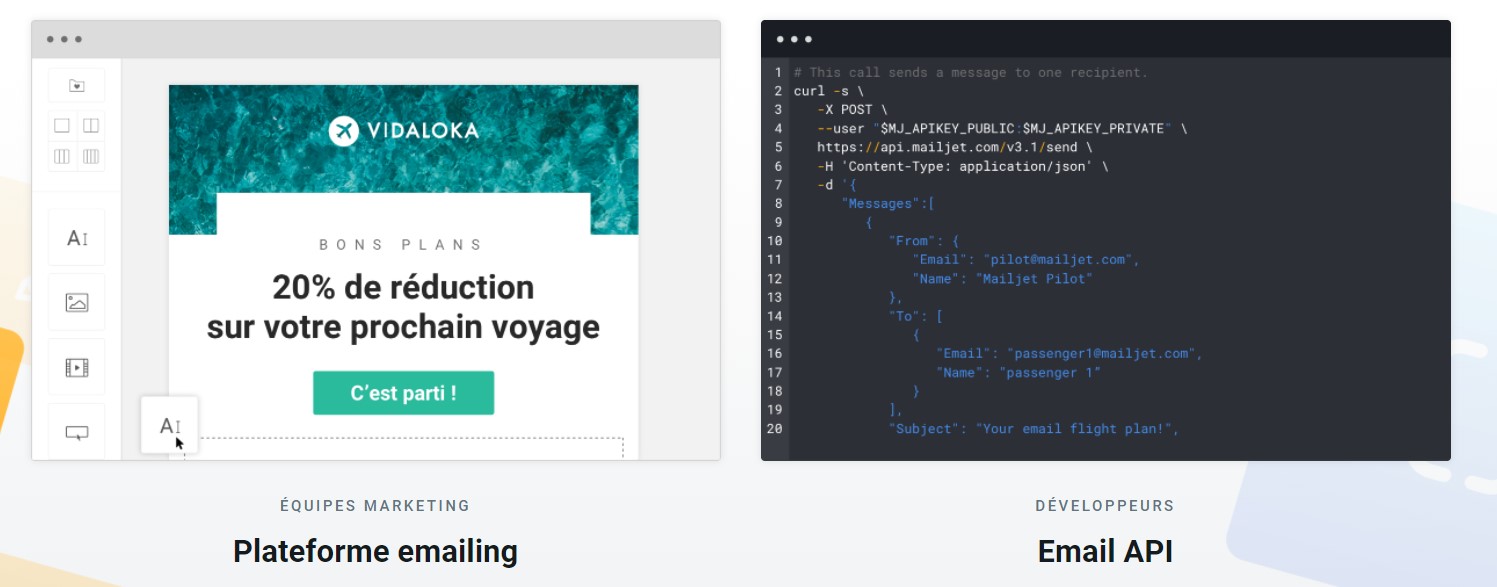Click the VIDALOKA brand name in the email header
The width and height of the screenshot is (1497, 587).
point(421,131)
